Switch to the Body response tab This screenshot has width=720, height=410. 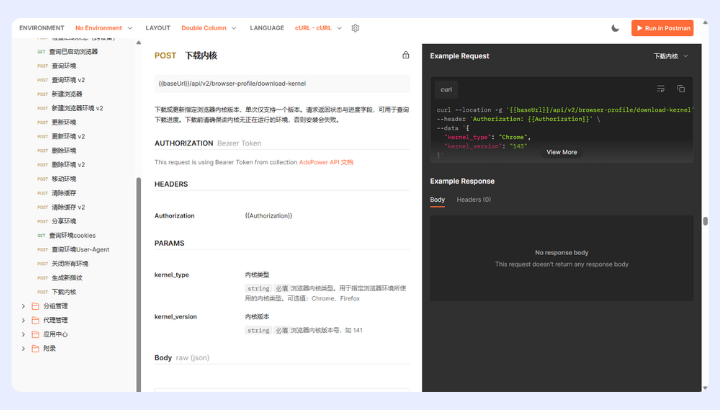pyautogui.click(x=437, y=200)
